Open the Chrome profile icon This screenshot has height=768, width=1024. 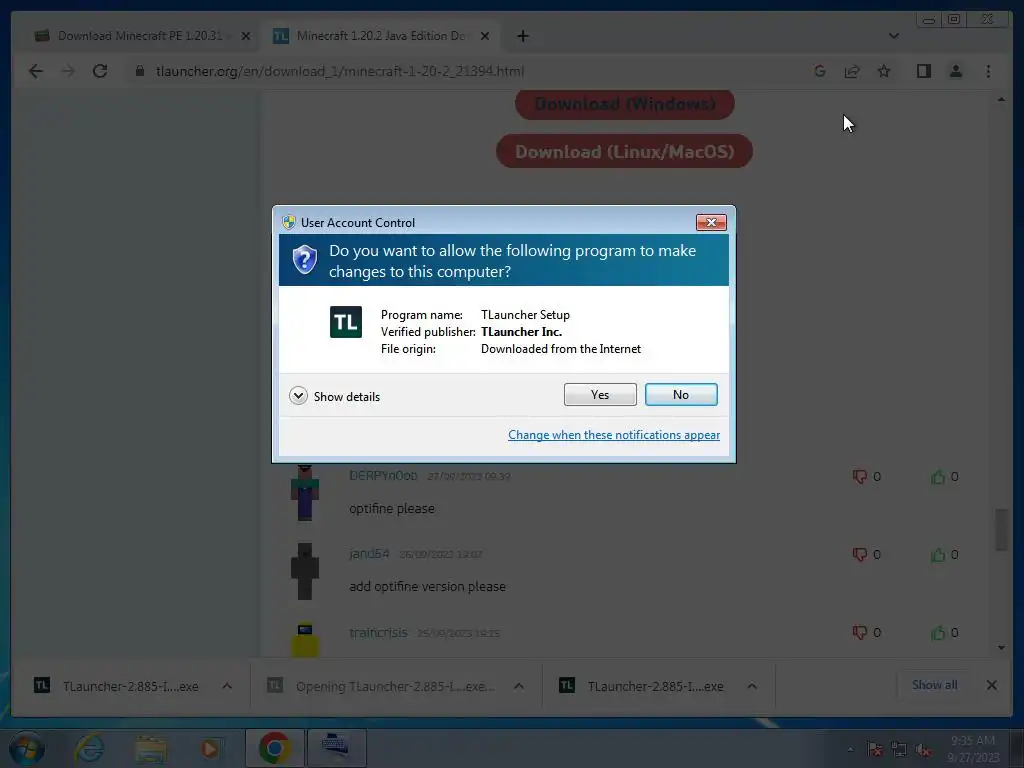(x=955, y=71)
